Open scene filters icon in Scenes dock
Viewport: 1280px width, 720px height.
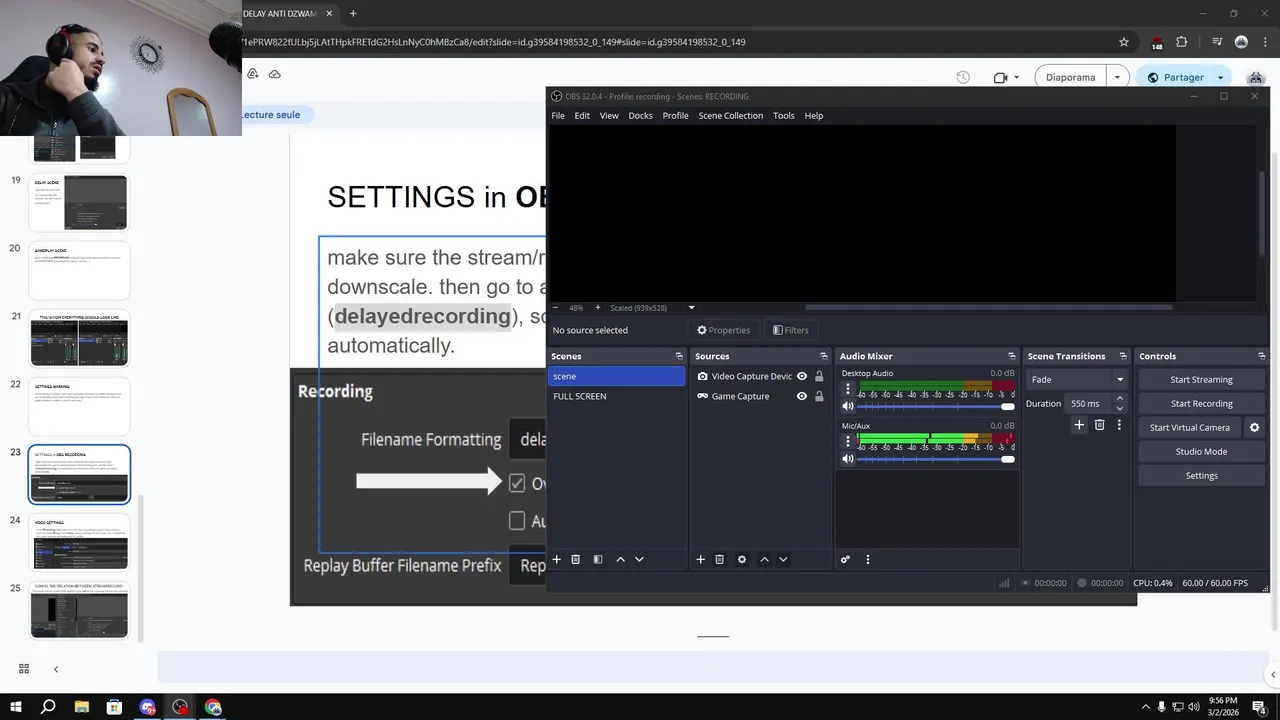coord(598,560)
